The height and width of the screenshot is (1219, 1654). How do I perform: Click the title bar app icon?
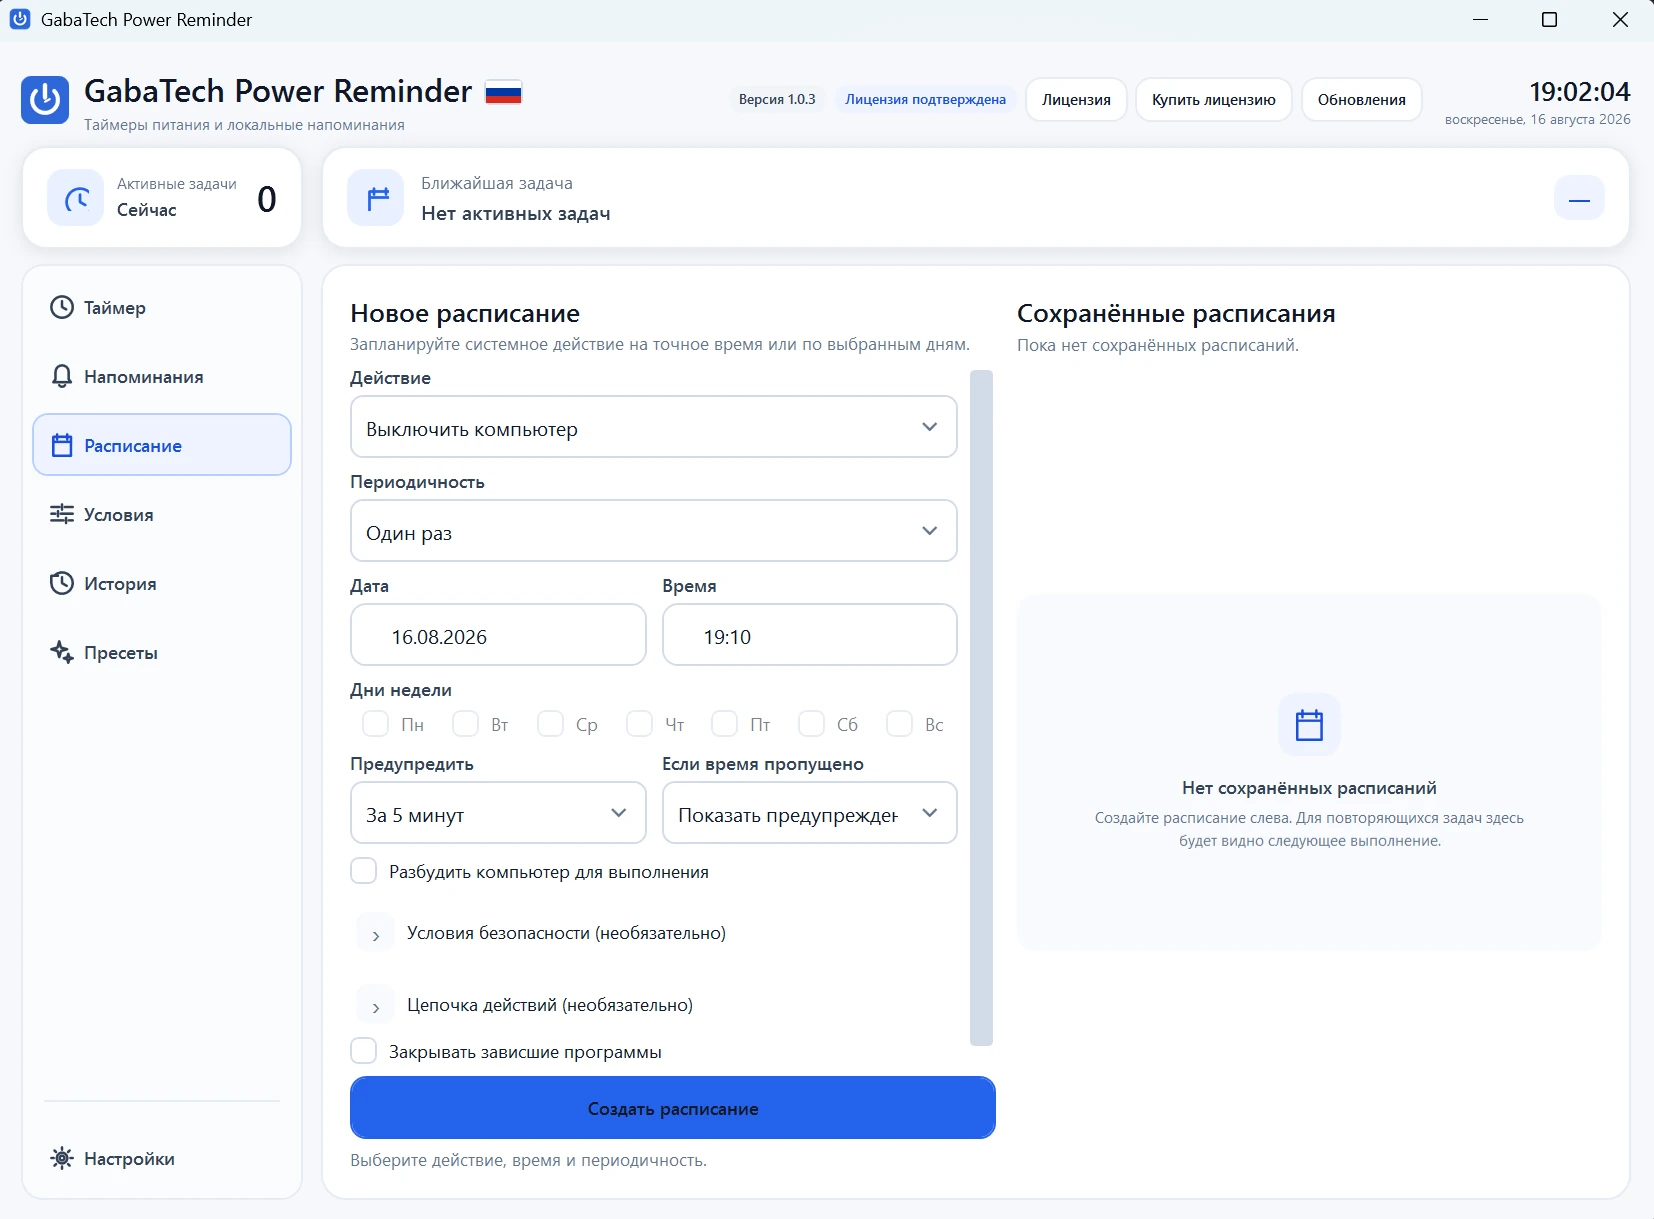coord(20,19)
